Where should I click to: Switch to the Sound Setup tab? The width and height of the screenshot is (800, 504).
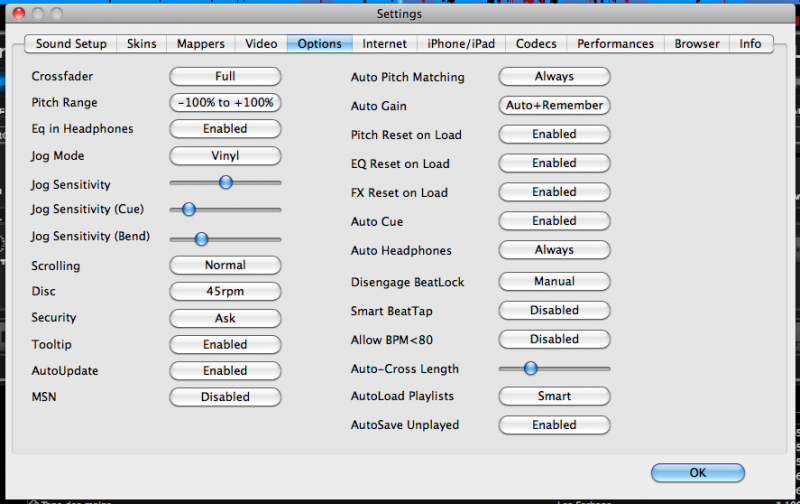tap(71, 44)
